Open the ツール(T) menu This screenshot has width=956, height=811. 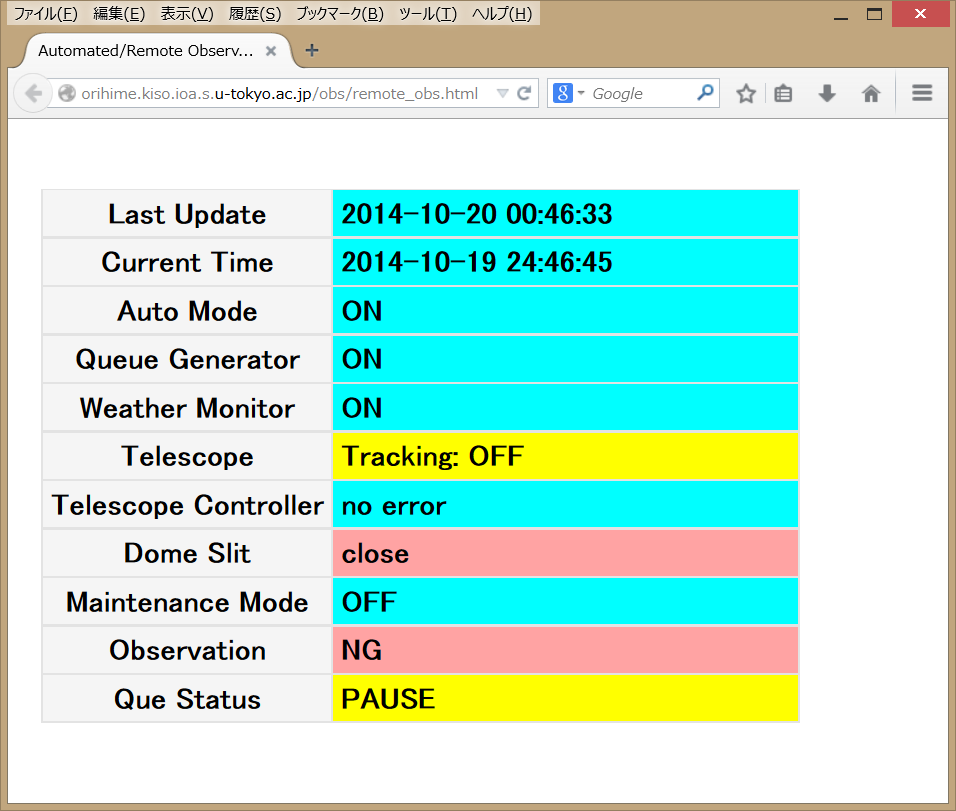click(427, 14)
